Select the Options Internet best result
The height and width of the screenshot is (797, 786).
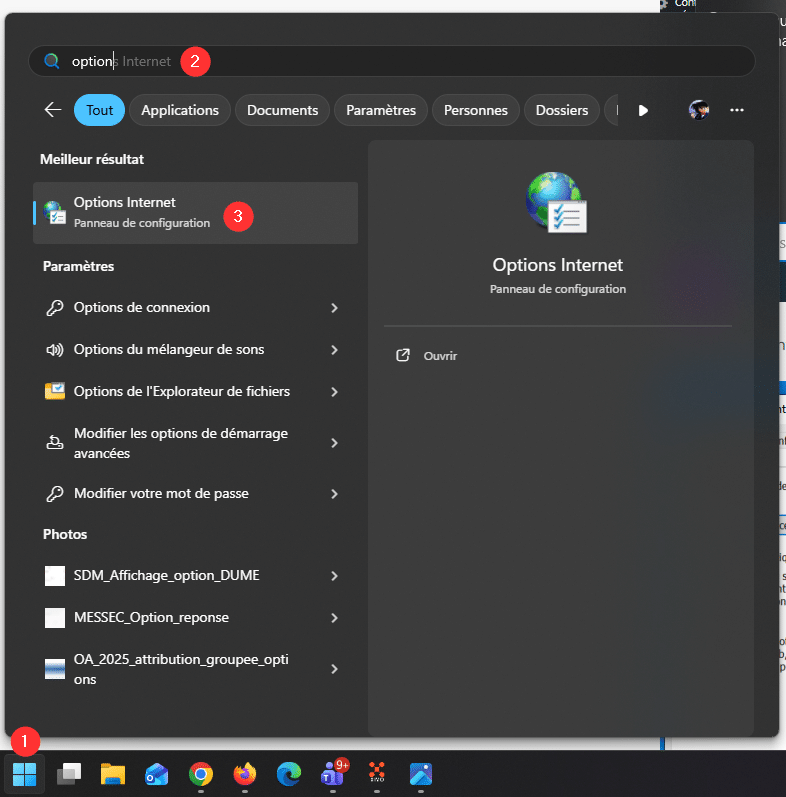[195, 212]
